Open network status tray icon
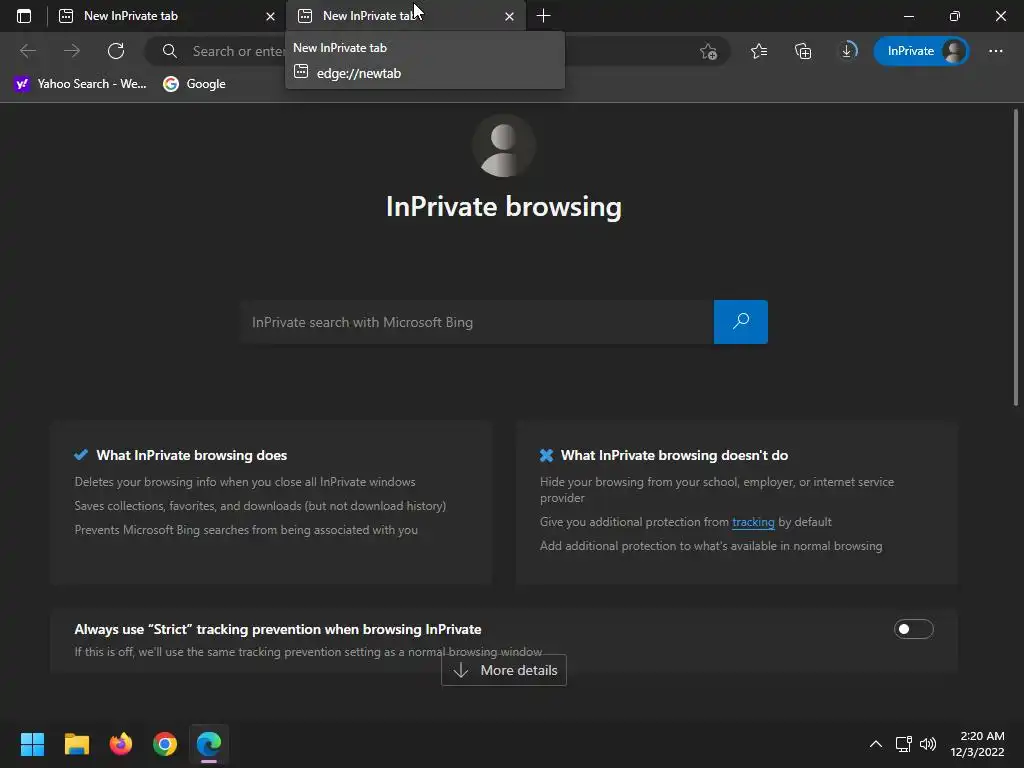The height and width of the screenshot is (768, 1024). point(903,744)
